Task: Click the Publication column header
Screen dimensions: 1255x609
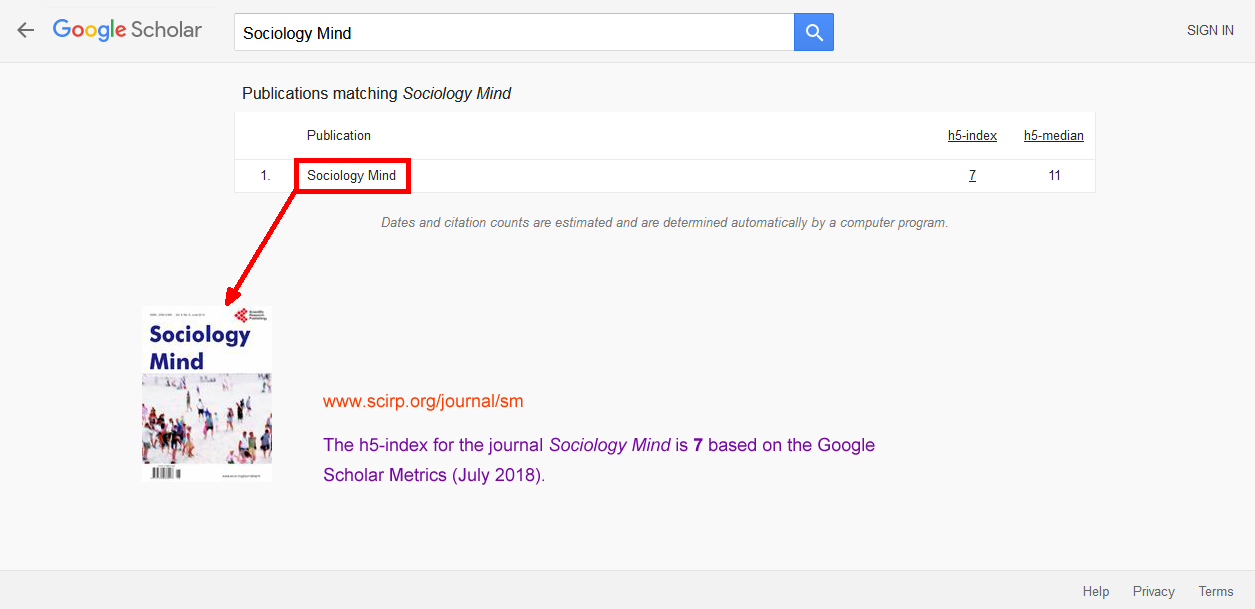Action: (339, 136)
